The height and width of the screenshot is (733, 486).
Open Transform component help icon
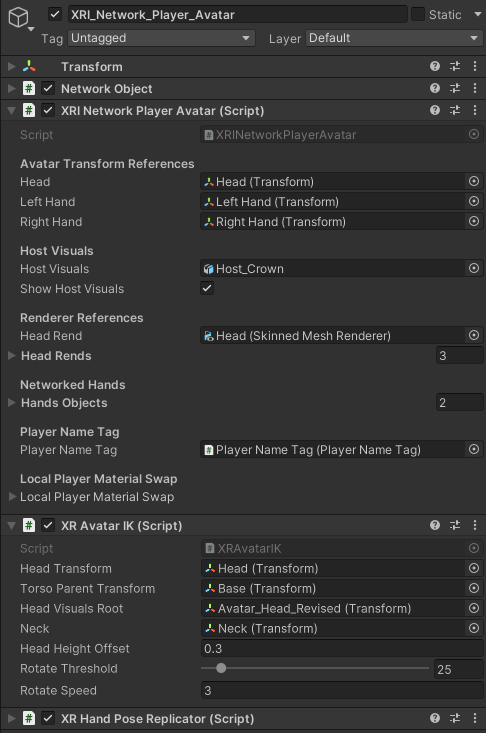pyautogui.click(x=435, y=66)
